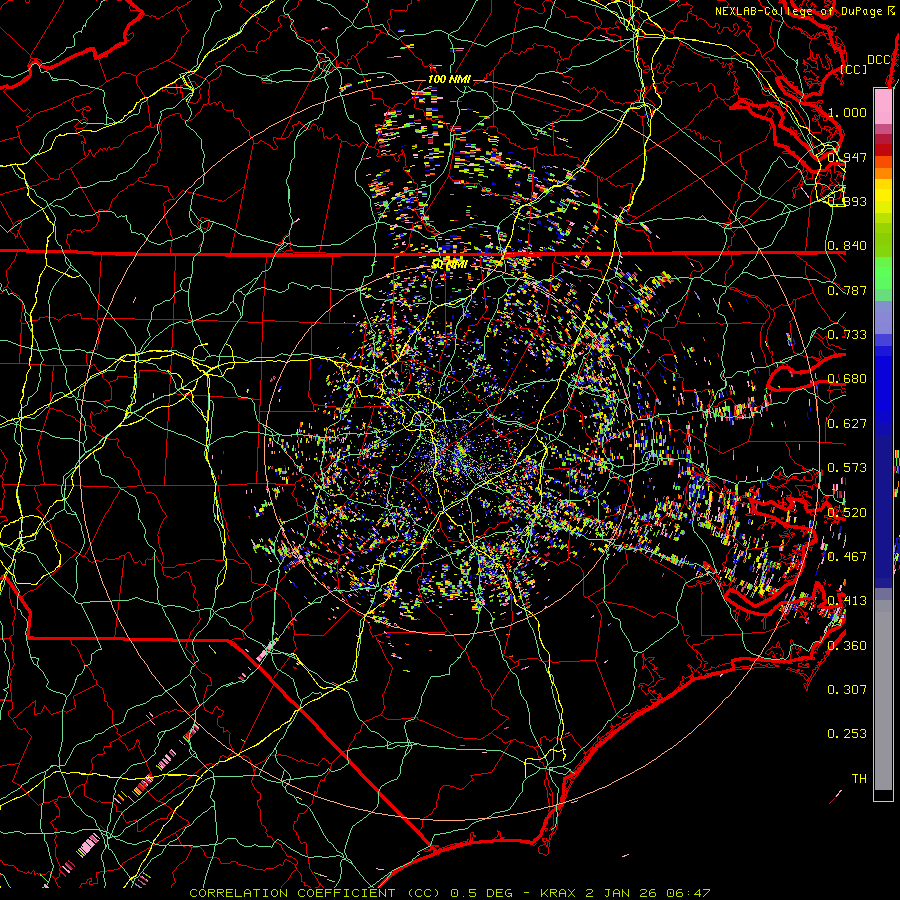This screenshot has width=900, height=900.
Task: Click the [CC] legend unit label
Action: pyautogui.click(x=854, y=69)
